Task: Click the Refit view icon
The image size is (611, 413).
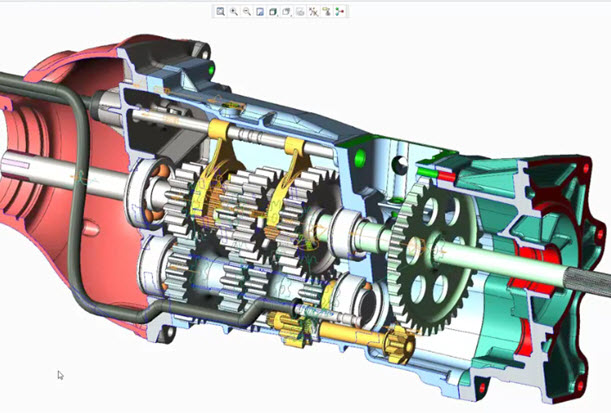Action: tap(221, 11)
